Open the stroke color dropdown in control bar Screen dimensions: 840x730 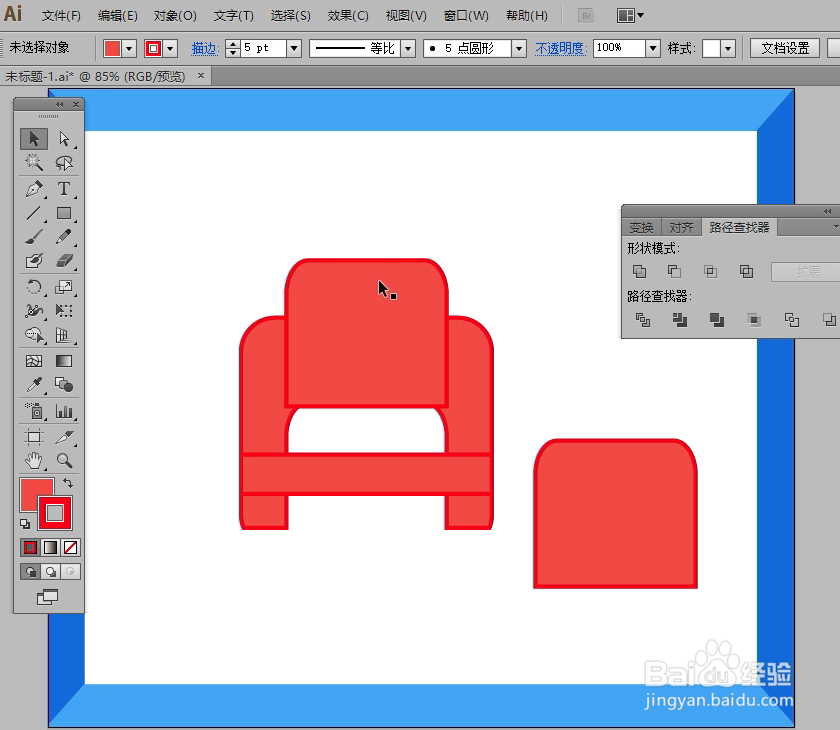coord(170,49)
